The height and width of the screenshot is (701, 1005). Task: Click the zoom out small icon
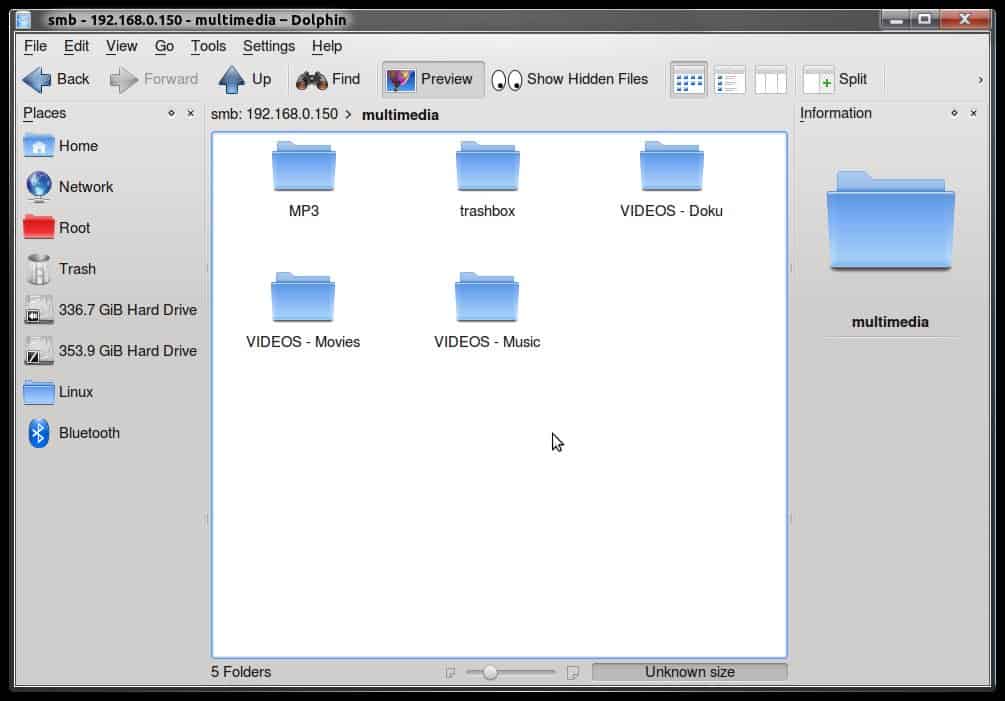[x=450, y=672]
